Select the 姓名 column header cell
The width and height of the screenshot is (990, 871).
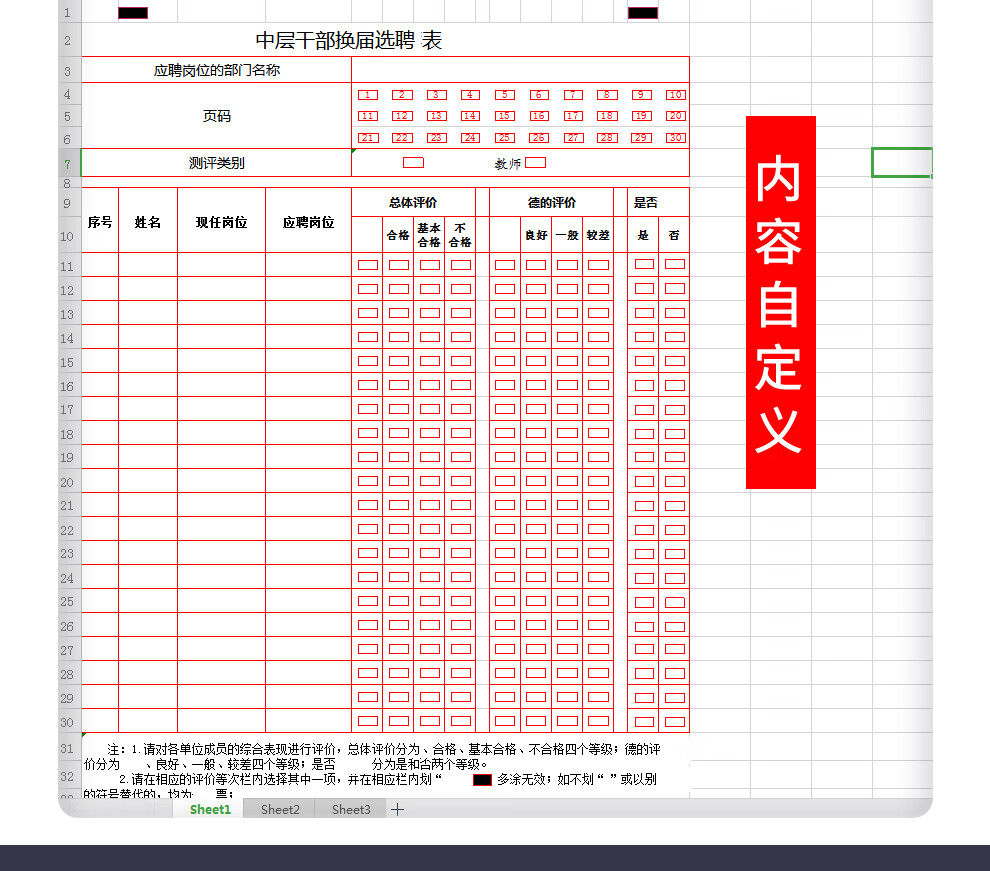(x=148, y=222)
